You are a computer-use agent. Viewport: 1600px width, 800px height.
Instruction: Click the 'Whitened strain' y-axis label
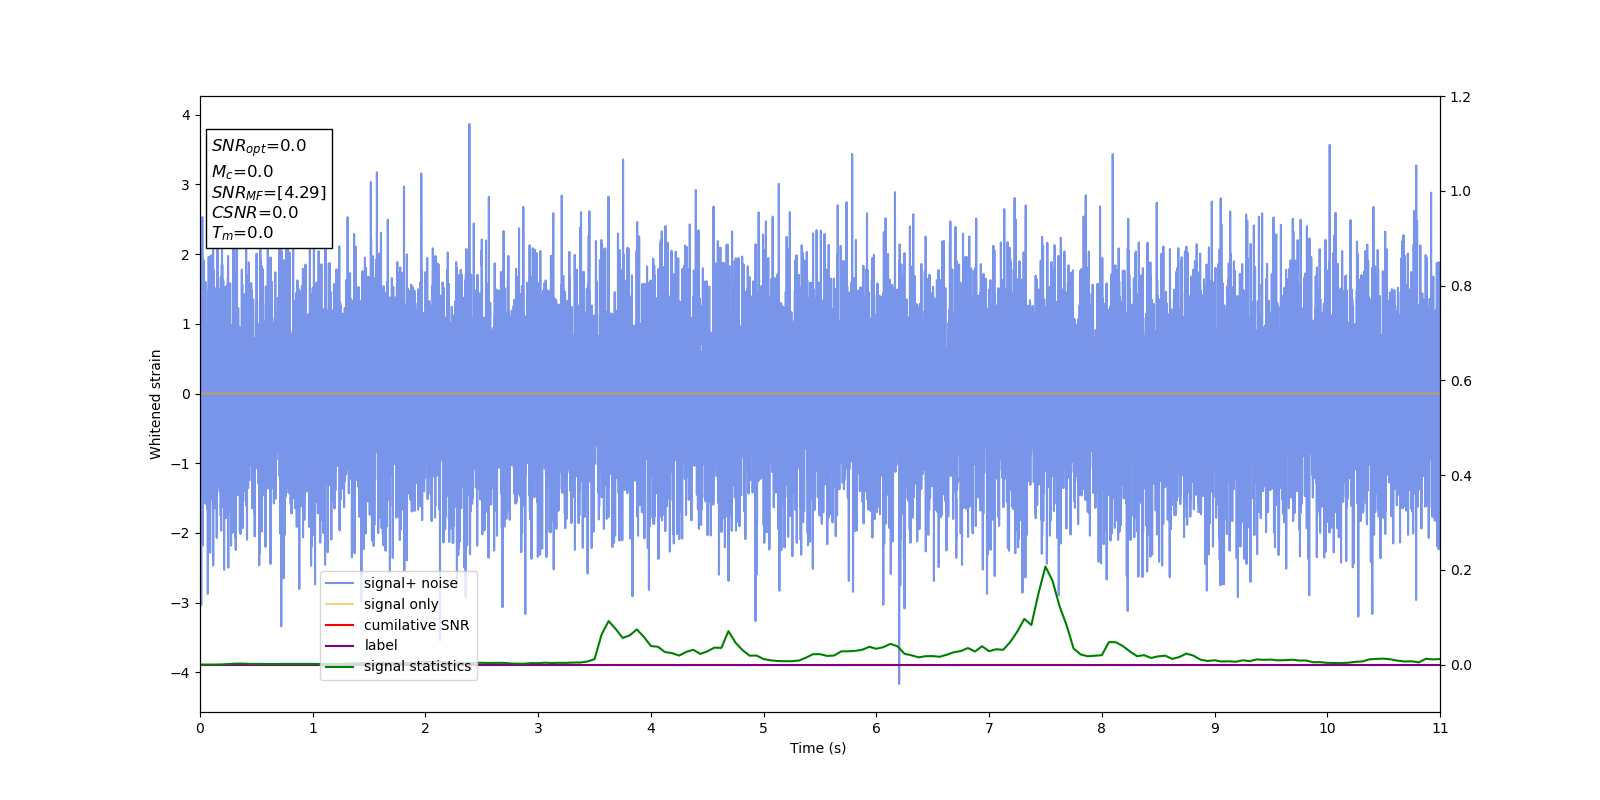pyautogui.click(x=156, y=404)
